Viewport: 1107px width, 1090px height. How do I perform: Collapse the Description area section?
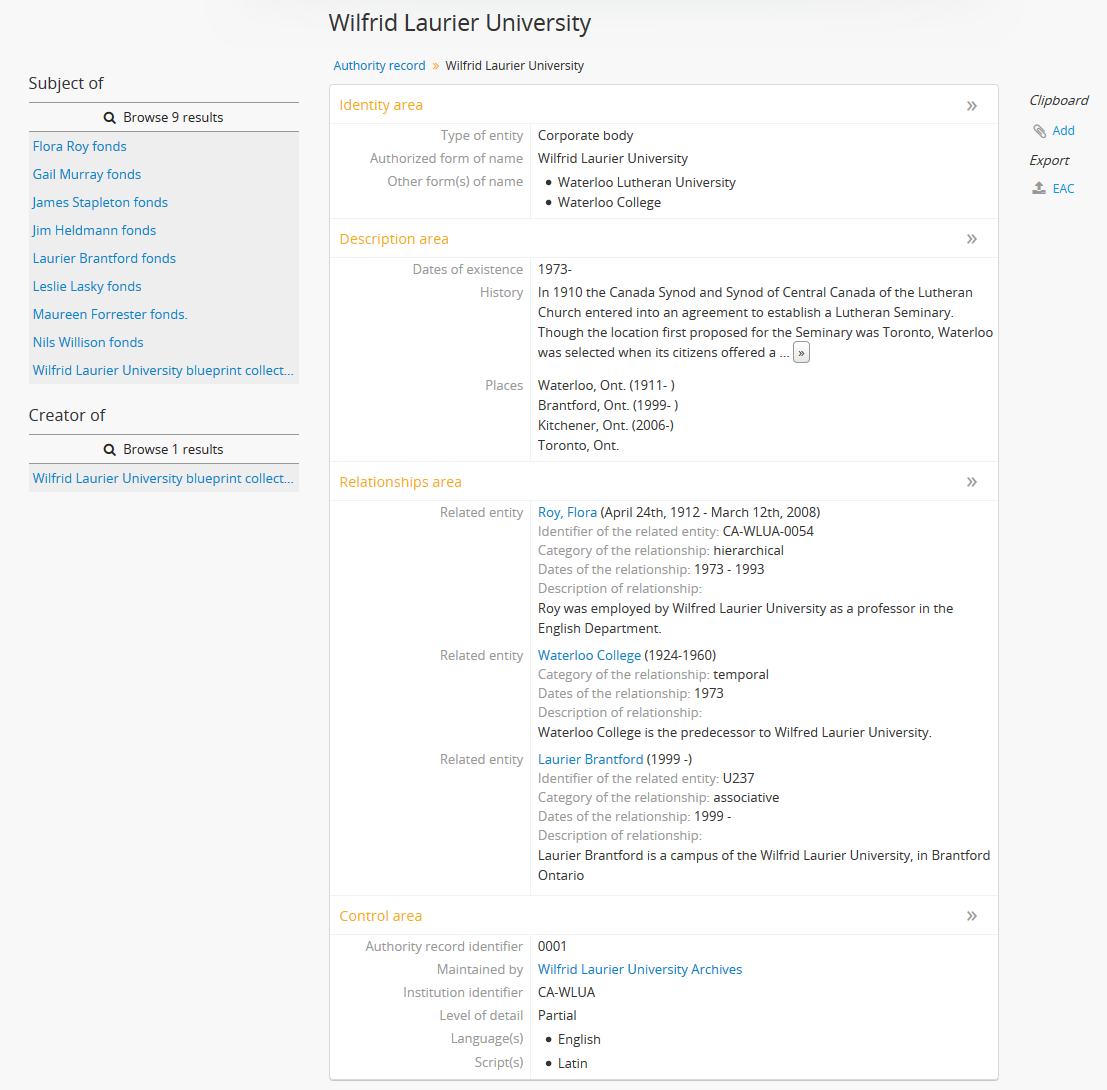pos(971,239)
